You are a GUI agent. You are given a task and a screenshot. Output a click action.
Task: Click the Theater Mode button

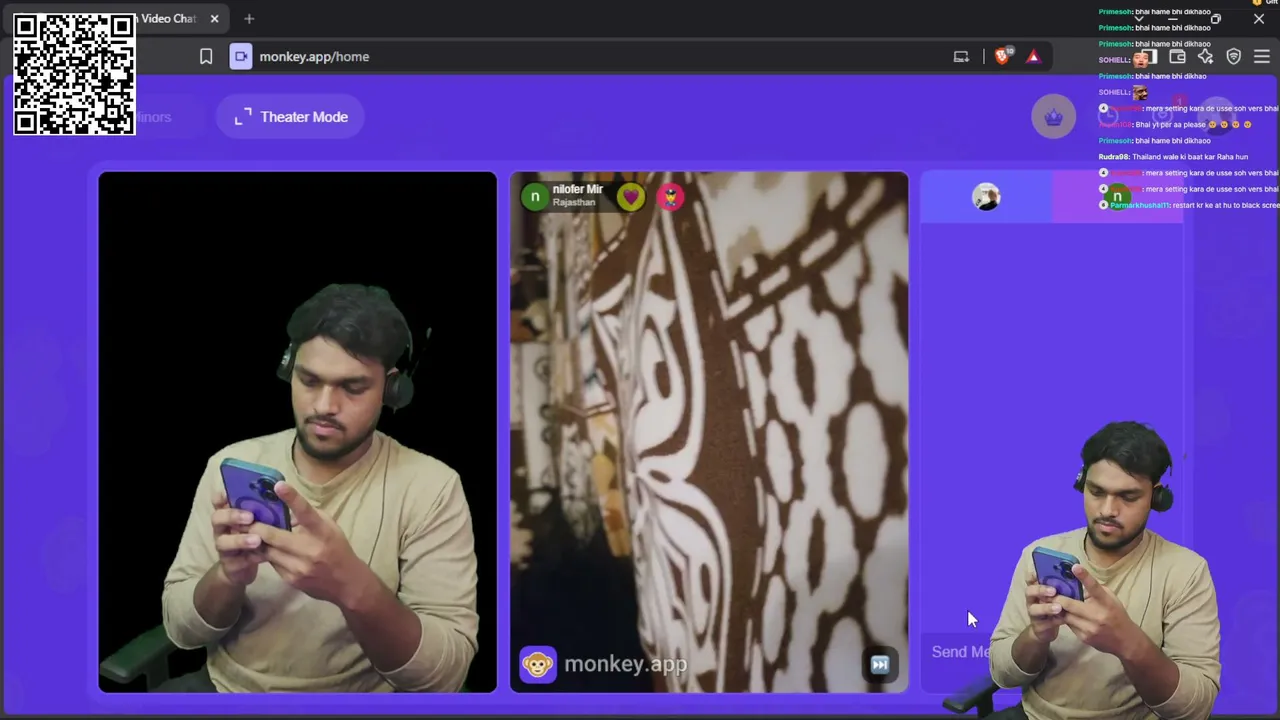pos(290,117)
